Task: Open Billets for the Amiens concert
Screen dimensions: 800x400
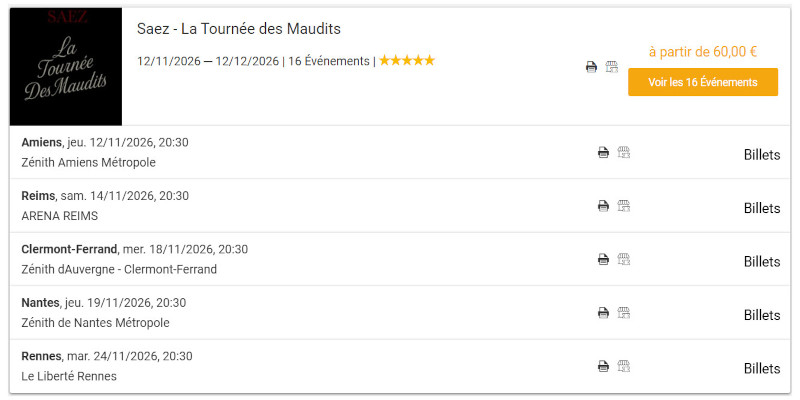Action: pyautogui.click(x=761, y=155)
